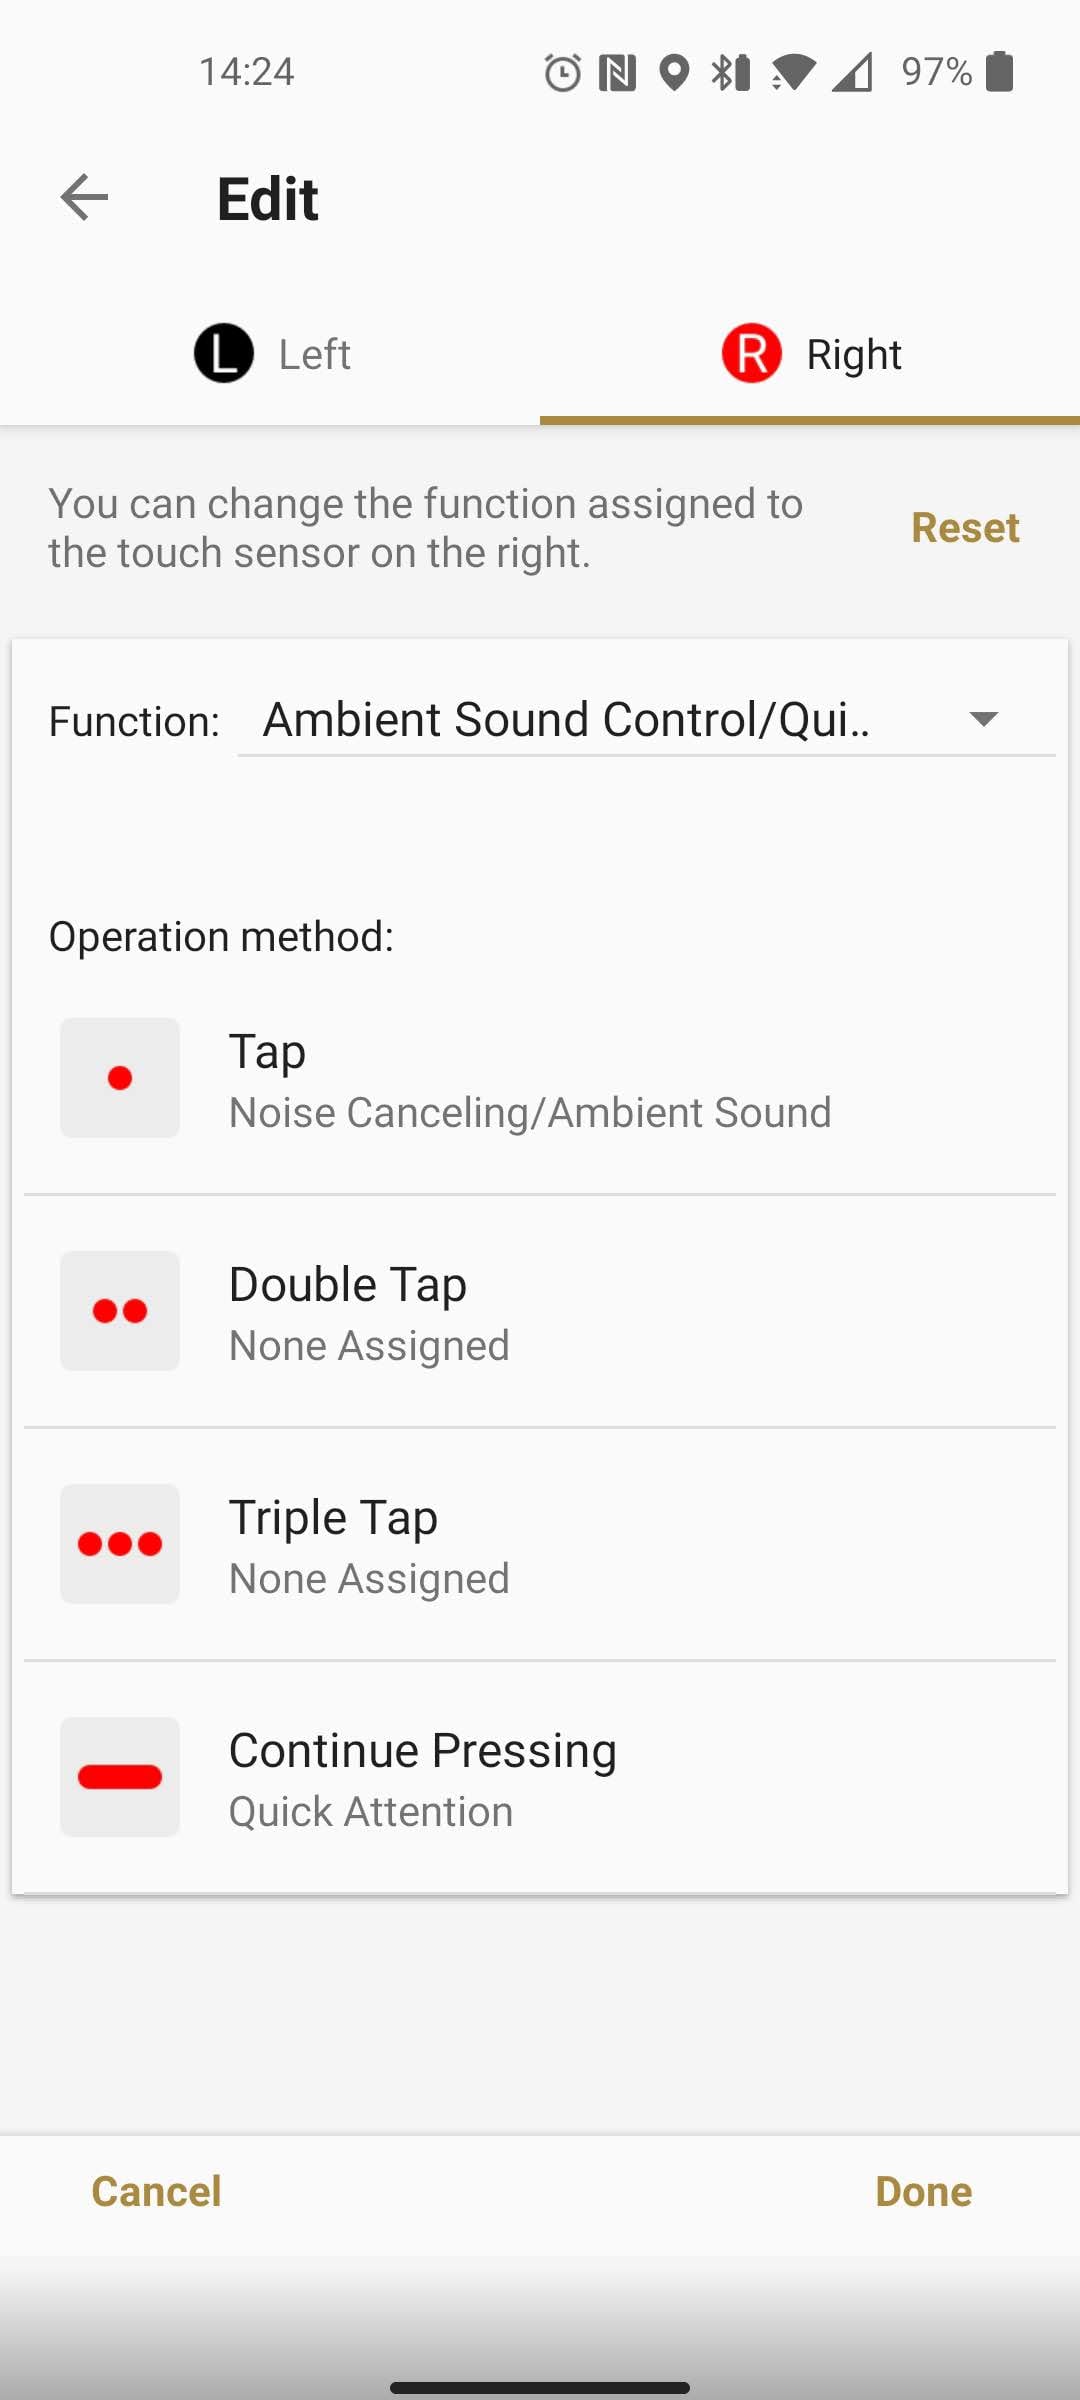Expand Ambient Sound Control function selector
Viewport: 1080px width, 2400px height.
(x=566, y=719)
